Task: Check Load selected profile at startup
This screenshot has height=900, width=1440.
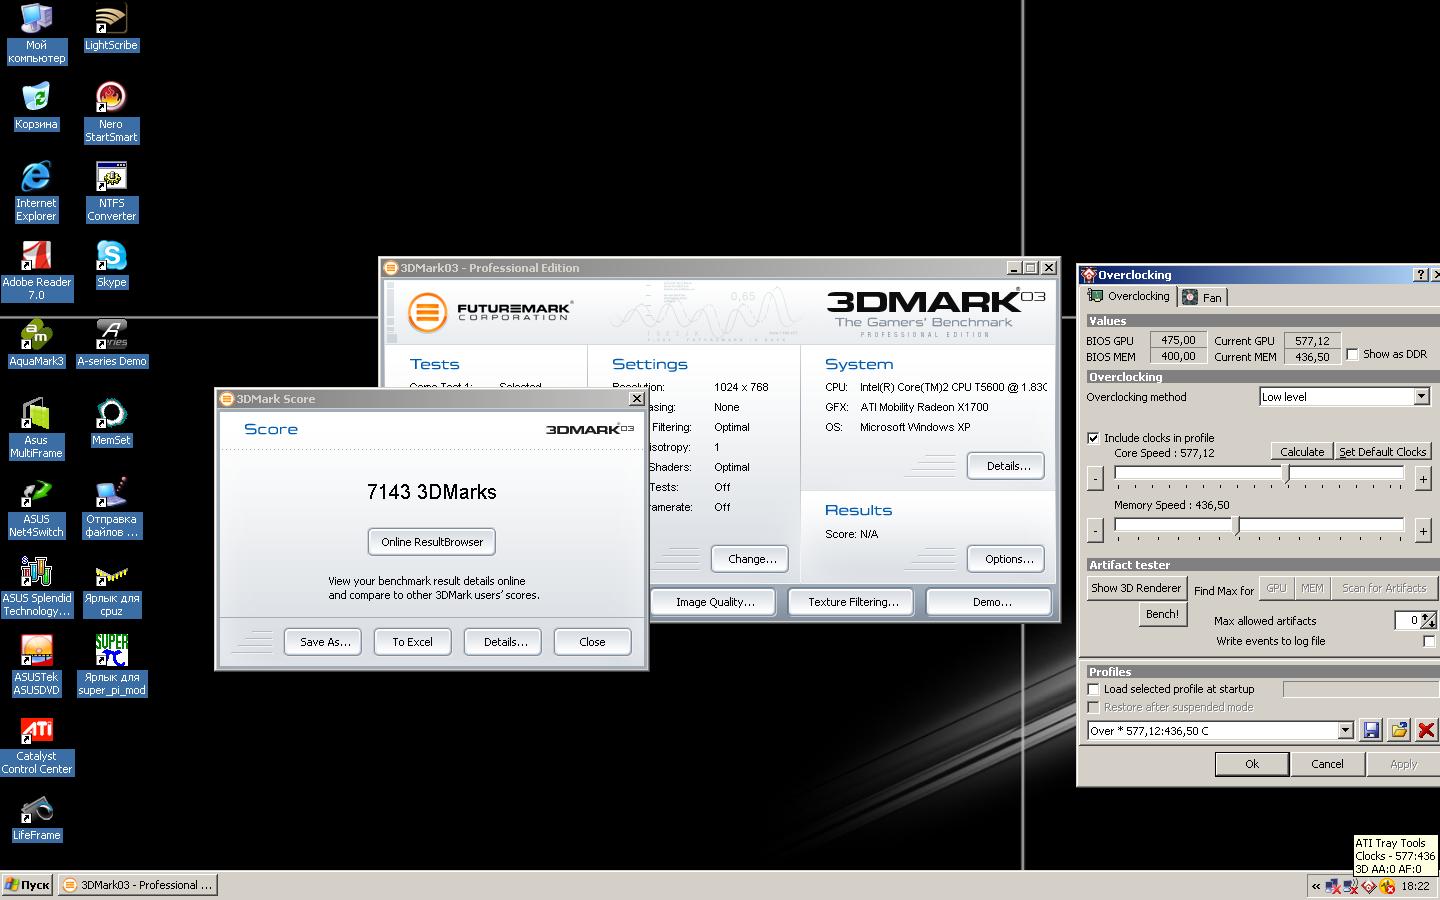Action: pyautogui.click(x=1093, y=689)
